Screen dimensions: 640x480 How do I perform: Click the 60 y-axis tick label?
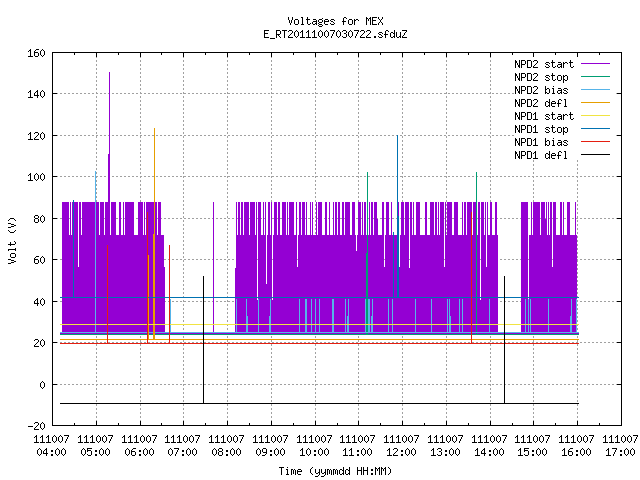40,260
